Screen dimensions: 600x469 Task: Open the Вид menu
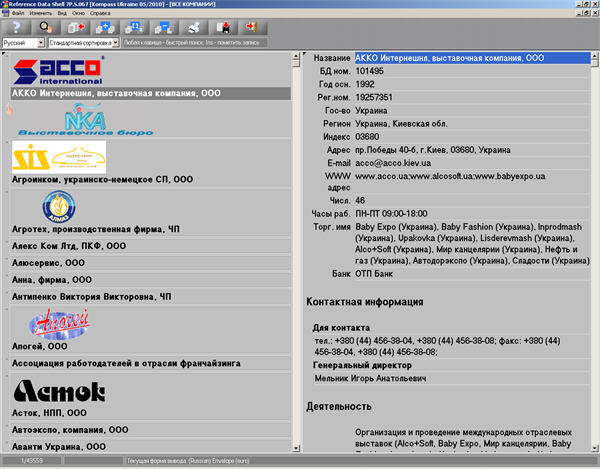(62, 13)
